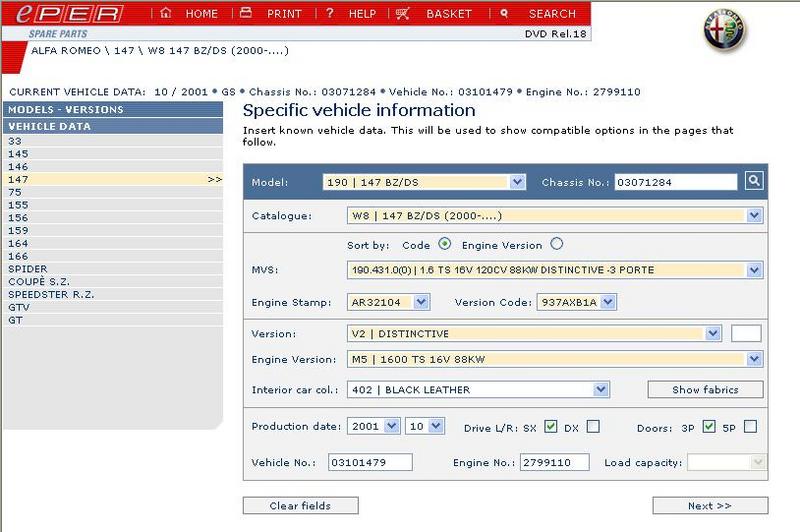Screen dimensions: 800x532
Task: Click the question mark help icon
Action: pyautogui.click(x=330, y=13)
